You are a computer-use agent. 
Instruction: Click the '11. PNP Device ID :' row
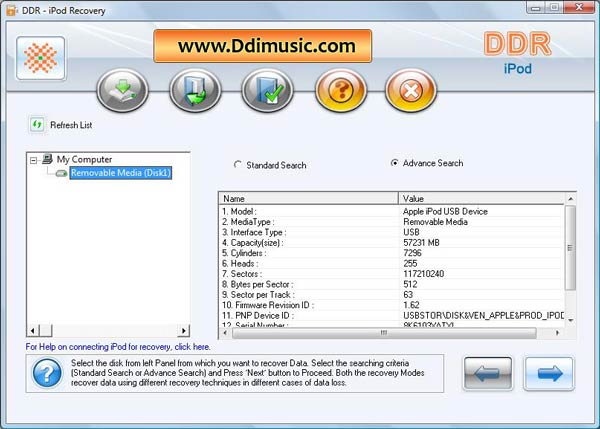[258, 316]
